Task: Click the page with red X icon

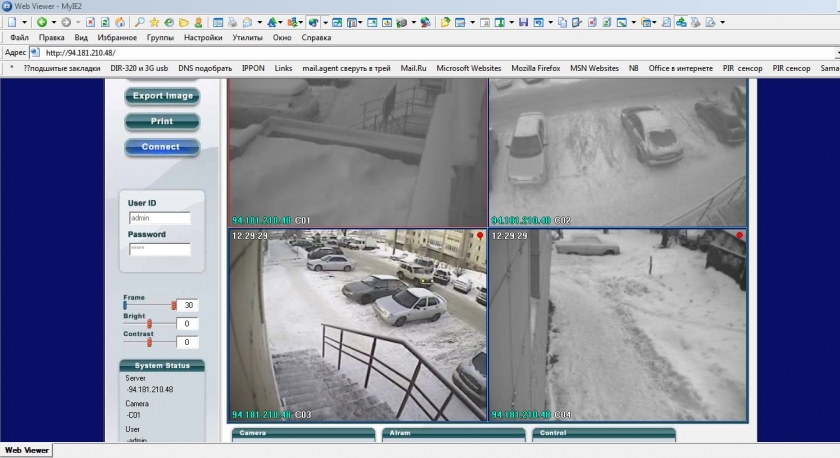Action: point(591,22)
